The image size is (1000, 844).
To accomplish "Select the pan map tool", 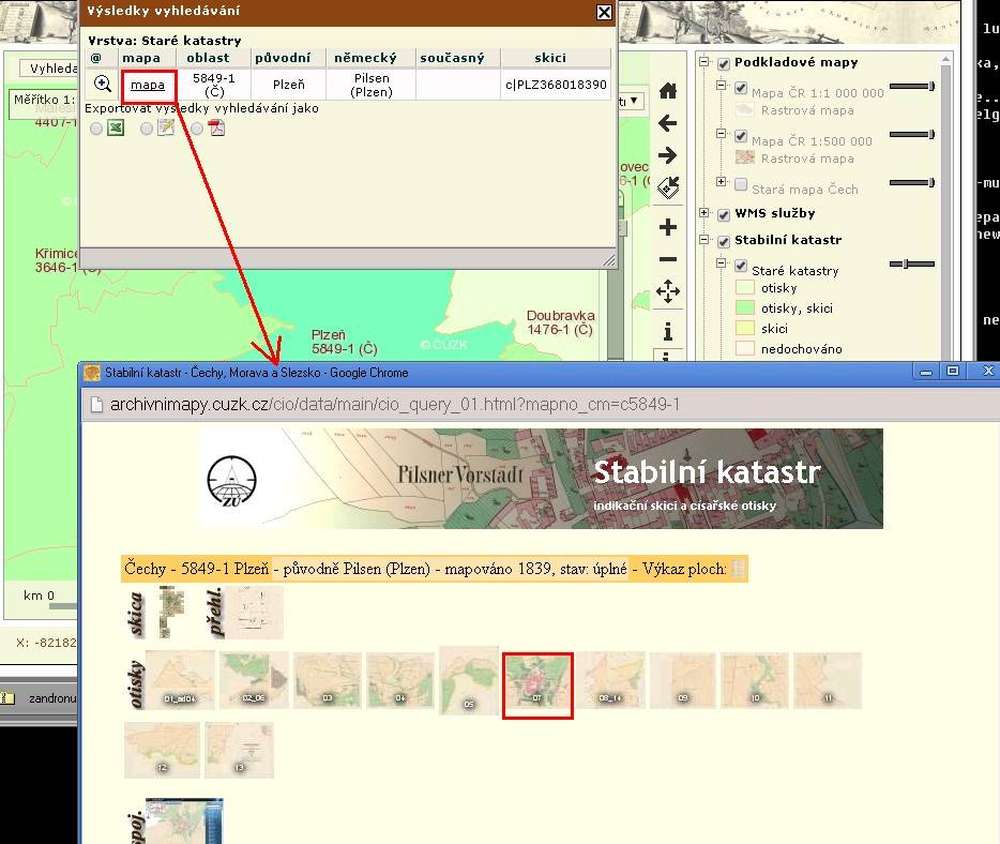I will [668, 292].
